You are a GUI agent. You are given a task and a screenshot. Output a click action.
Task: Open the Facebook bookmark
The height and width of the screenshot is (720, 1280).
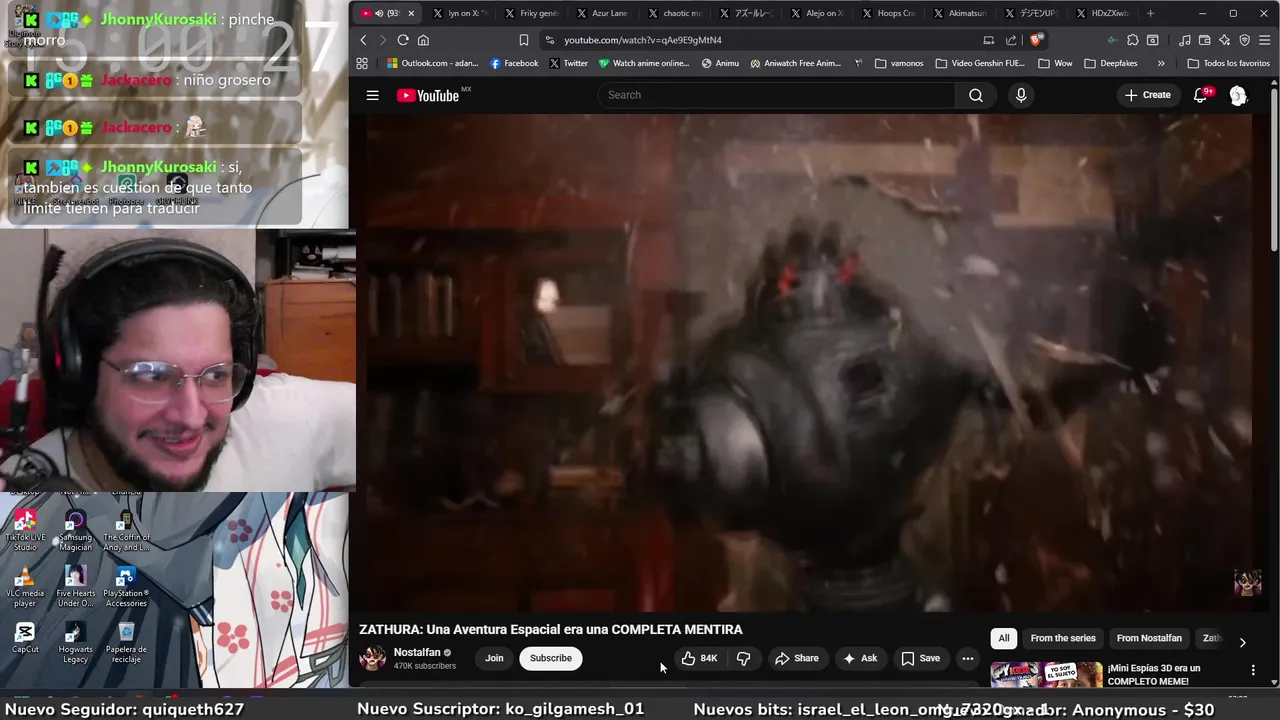pos(514,63)
